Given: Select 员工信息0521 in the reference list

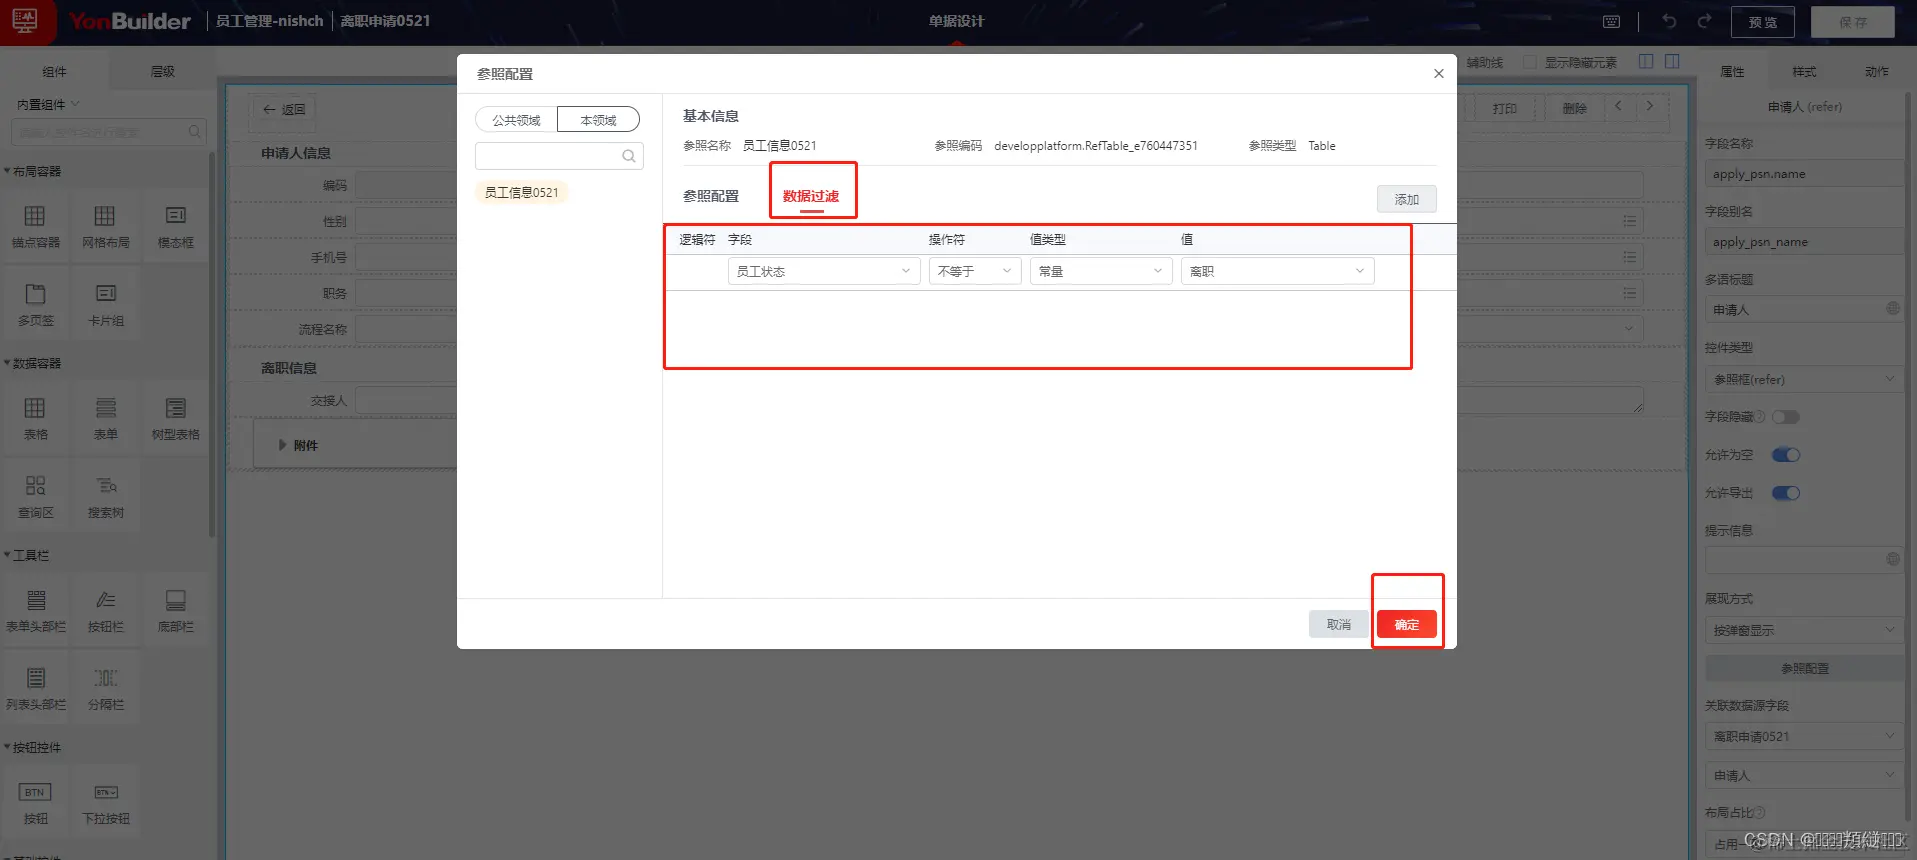Looking at the screenshot, I should (521, 192).
